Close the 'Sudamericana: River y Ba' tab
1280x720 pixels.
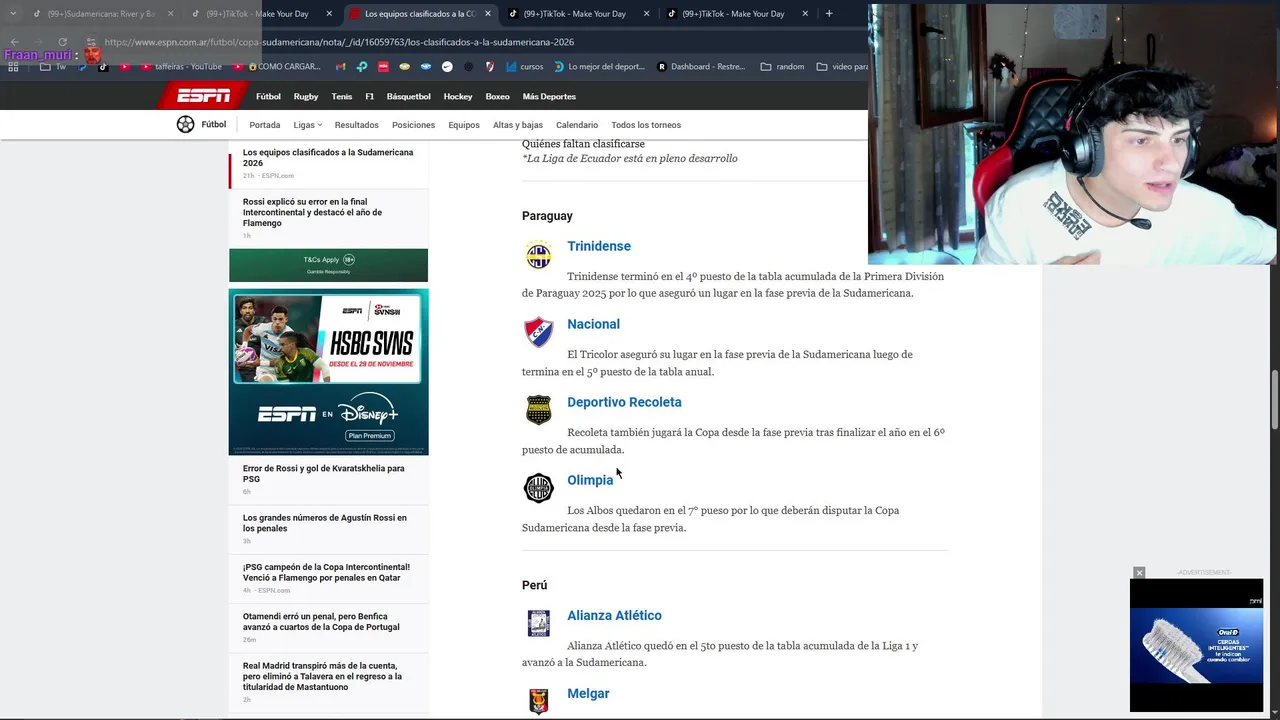click(170, 14)
